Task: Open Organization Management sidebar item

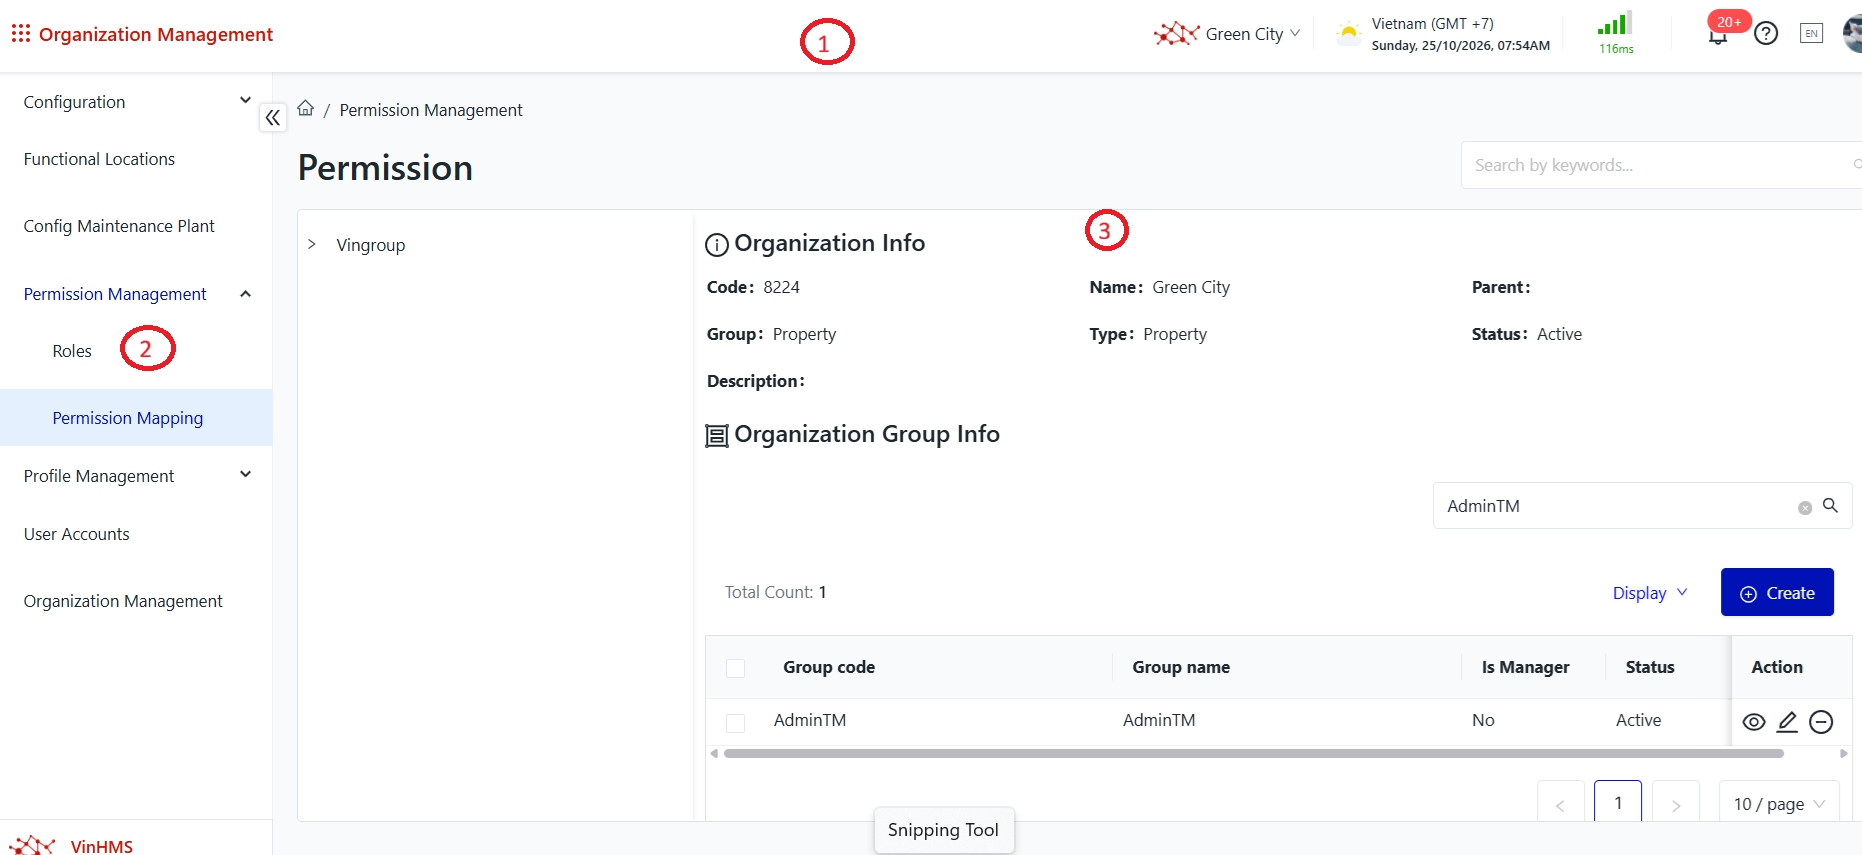Action: tap(123, 601)
